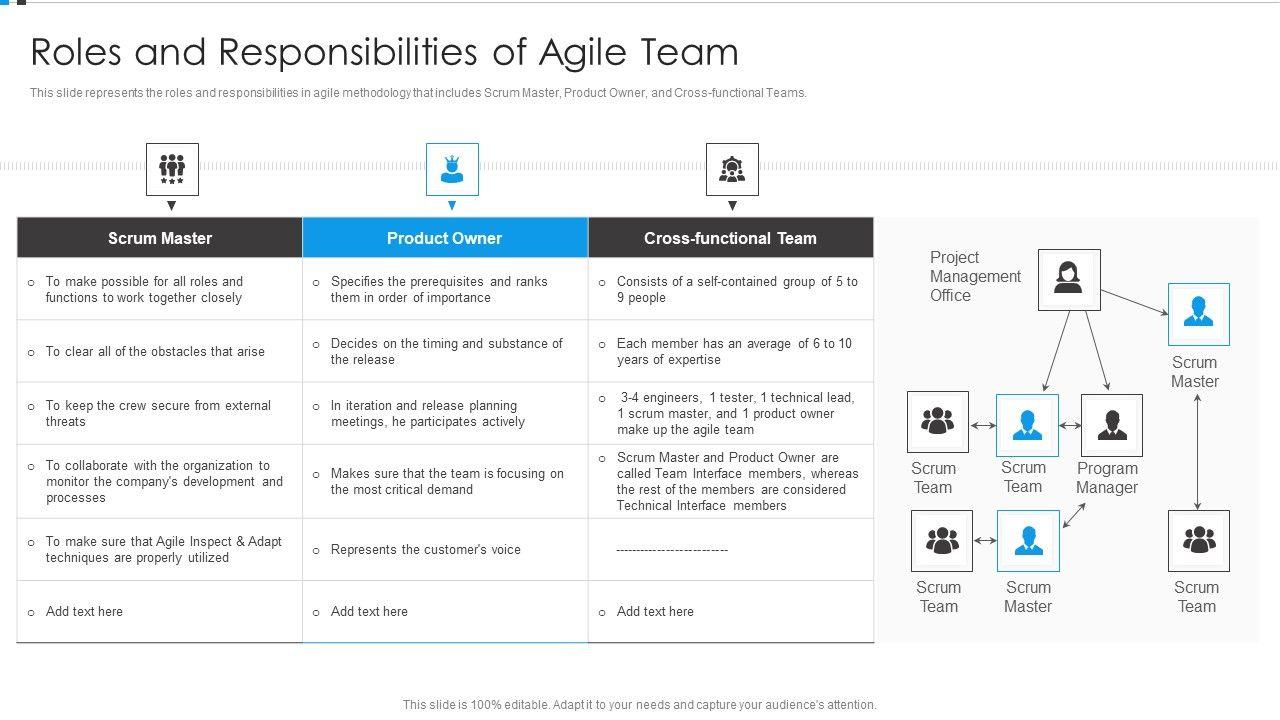Click the bottom-right Scrum Team group icon
Screen dimensions: 1280x720
(x=1198, y=541)
